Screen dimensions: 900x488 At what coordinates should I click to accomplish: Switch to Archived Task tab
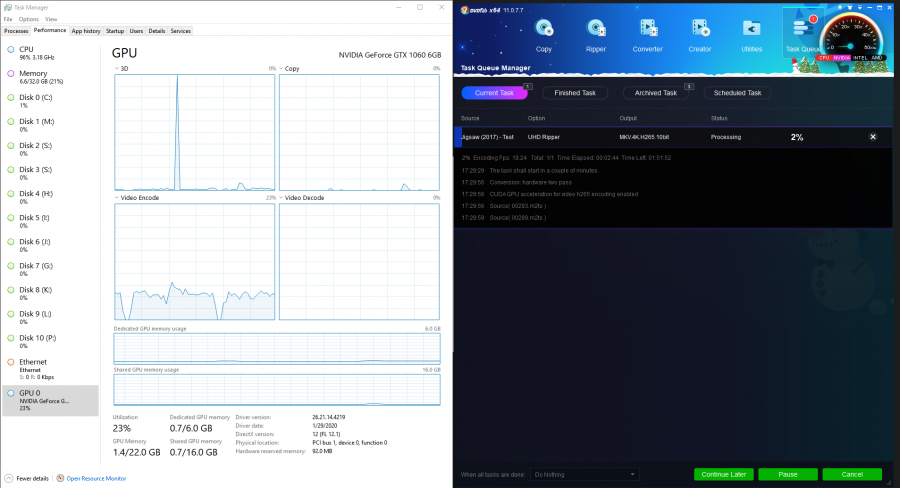[655, 92]
